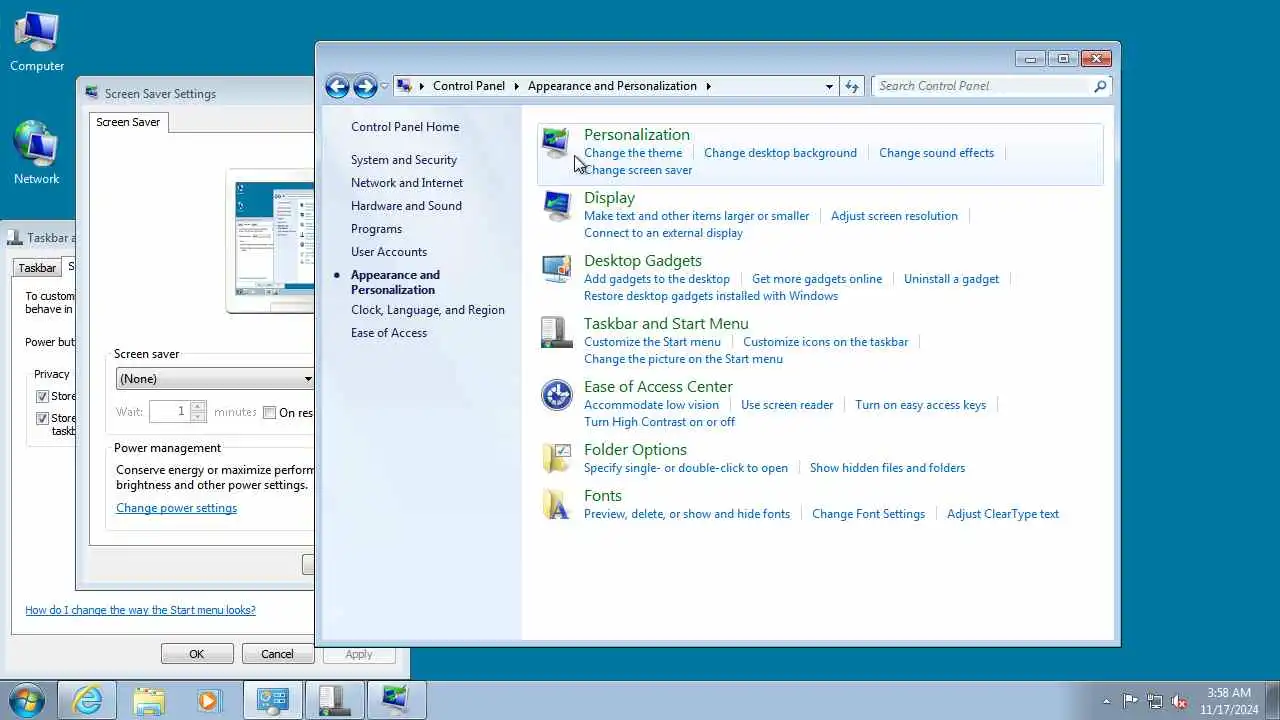Click Get more gadgets online link

817,279
